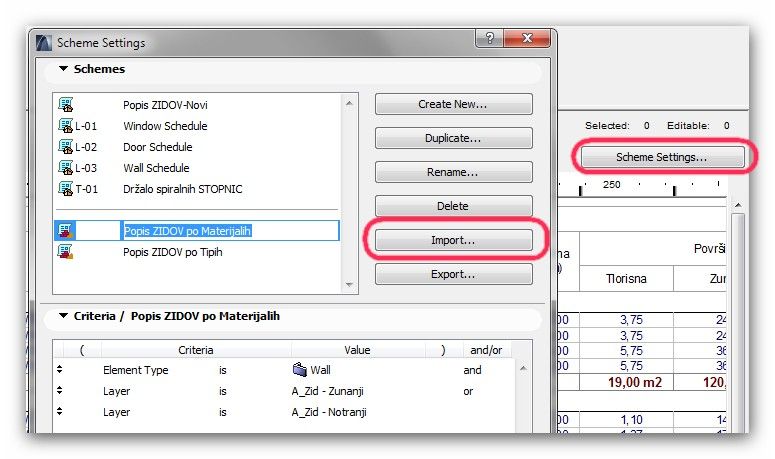
Task: Click the schedule table scroll up arrow
Action: 738,205
